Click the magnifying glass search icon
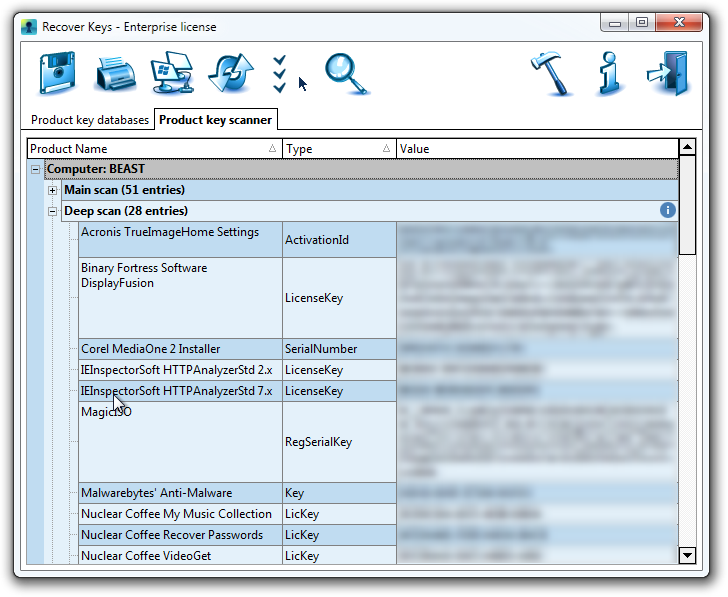 click(347, 74)
